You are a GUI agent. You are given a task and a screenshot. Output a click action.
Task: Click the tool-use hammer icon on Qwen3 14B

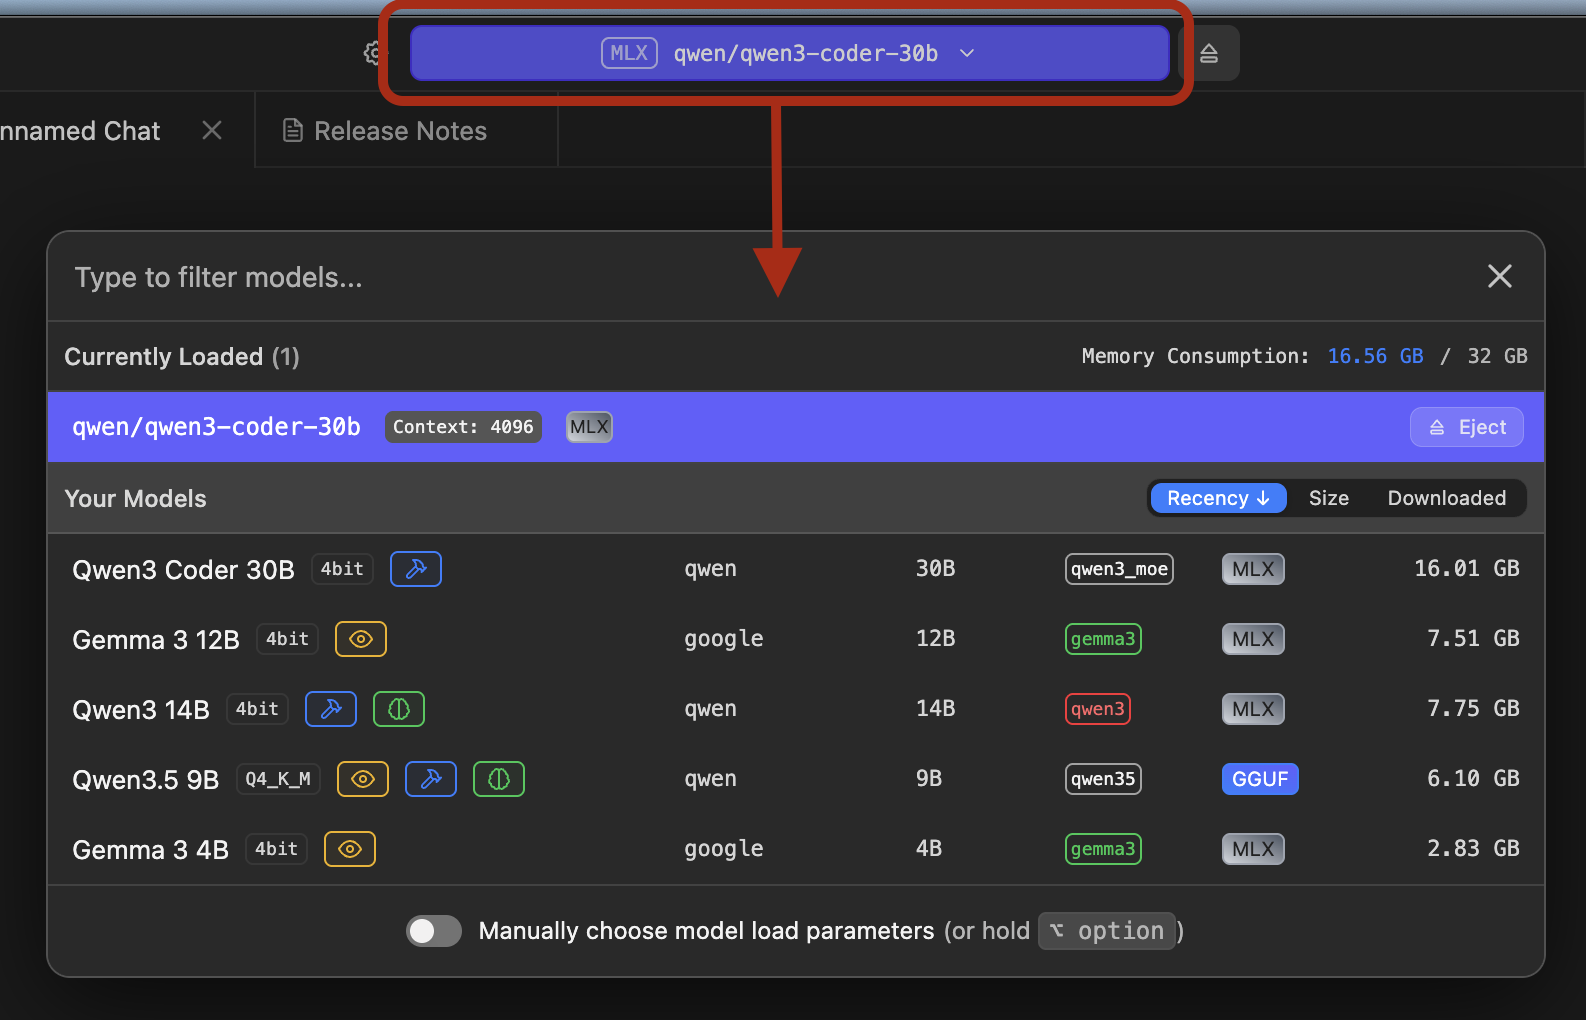(331, 709)
